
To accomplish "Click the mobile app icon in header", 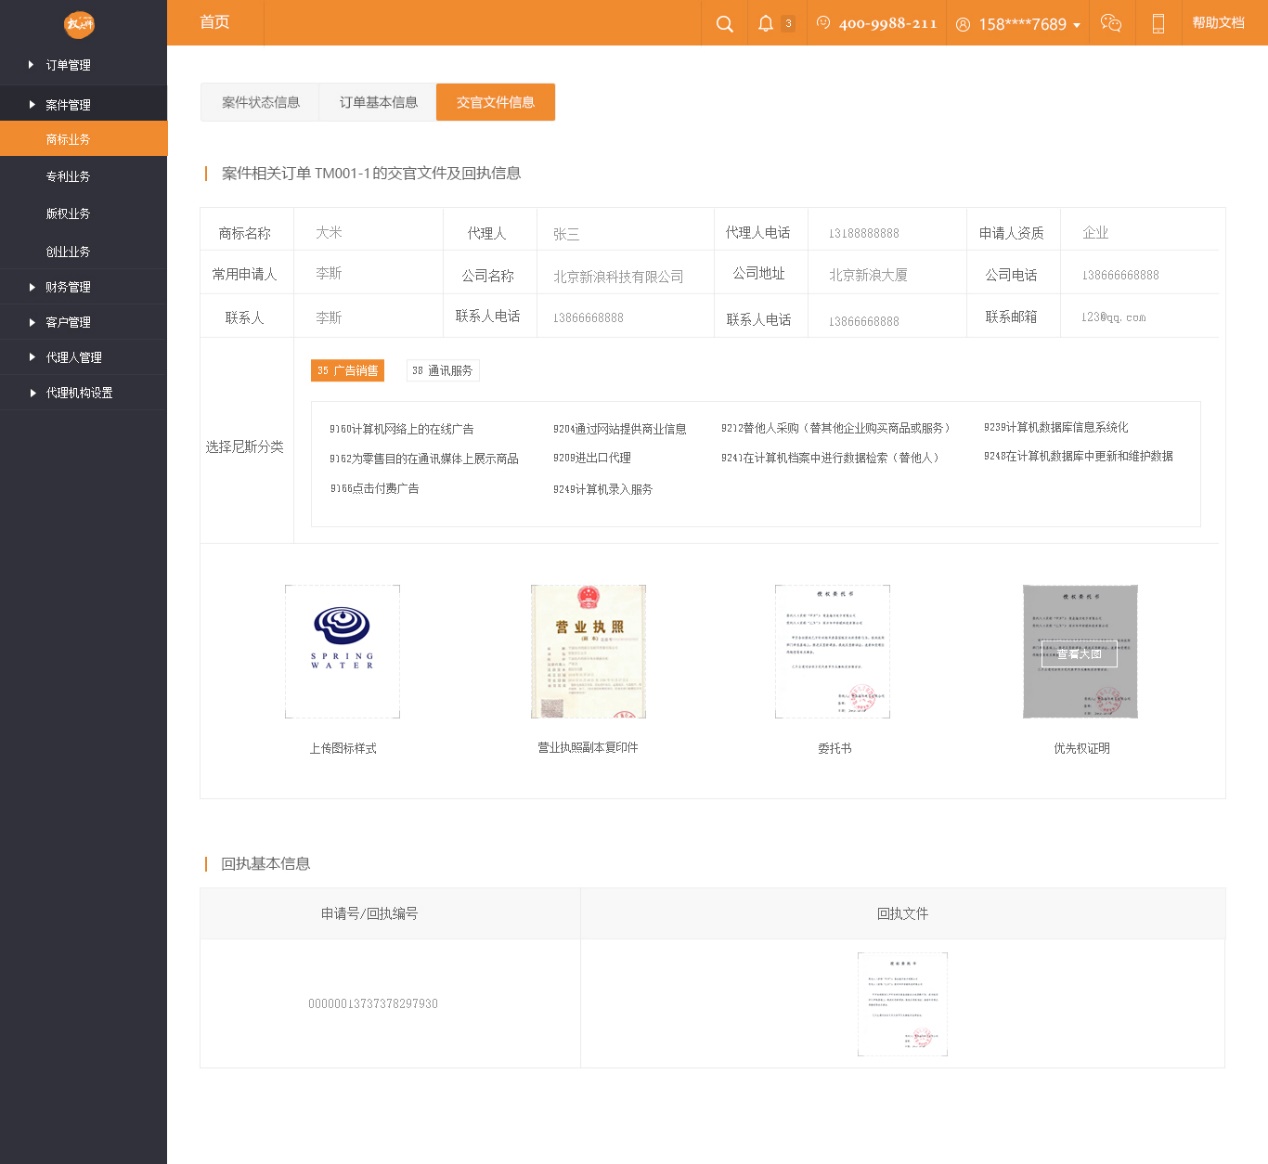I will tap(1157, 23).
